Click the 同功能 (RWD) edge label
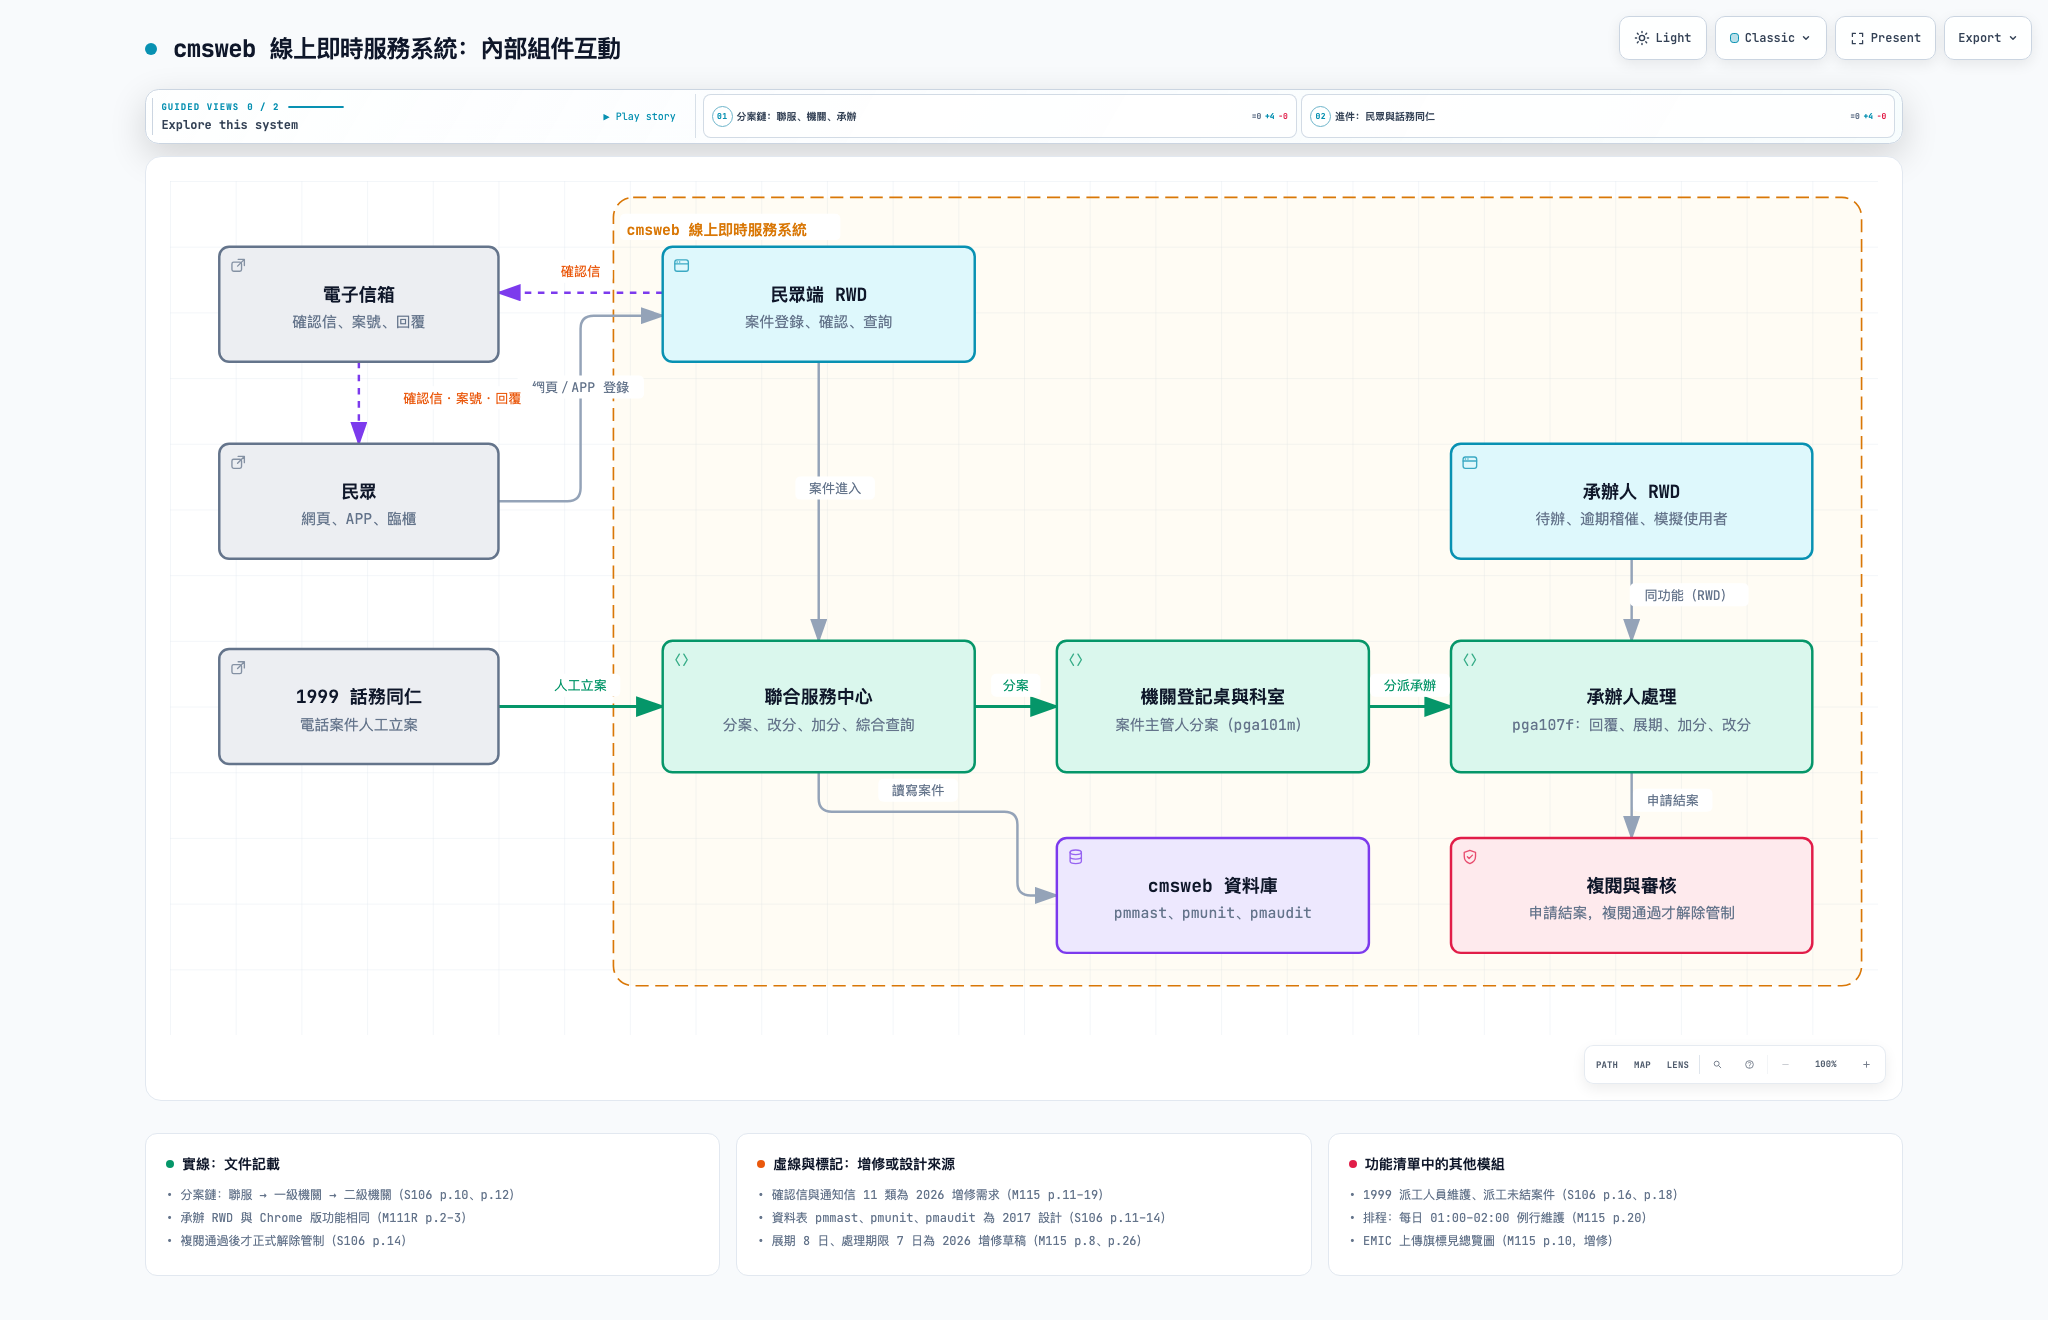Screen dimensions: 2048x1320 [x=1686, y=596]
